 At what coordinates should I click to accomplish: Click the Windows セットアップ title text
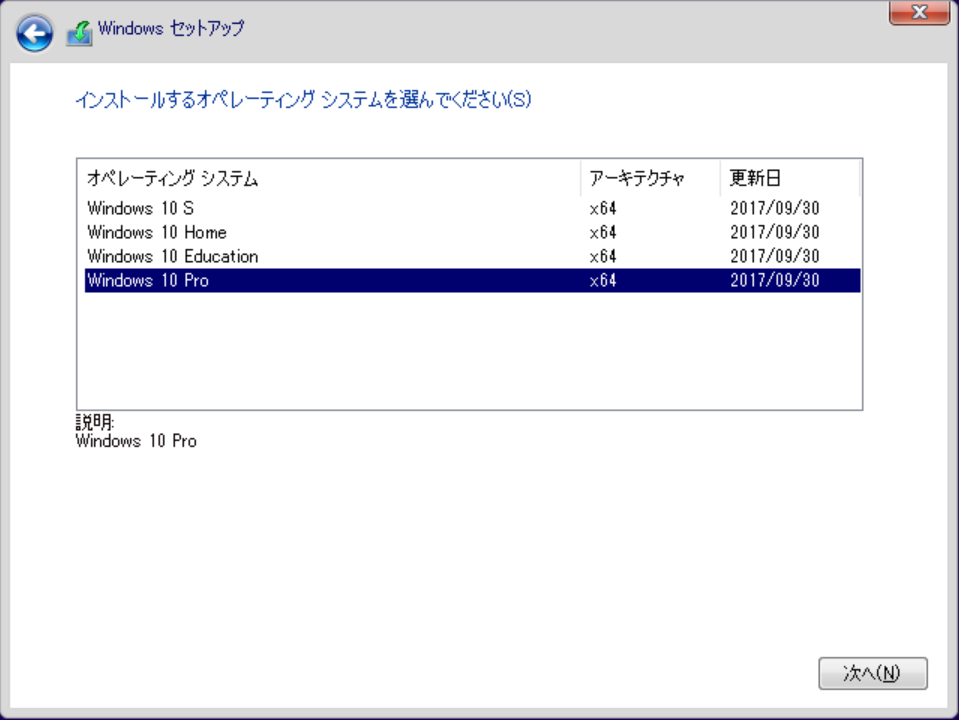coord(171,28)
